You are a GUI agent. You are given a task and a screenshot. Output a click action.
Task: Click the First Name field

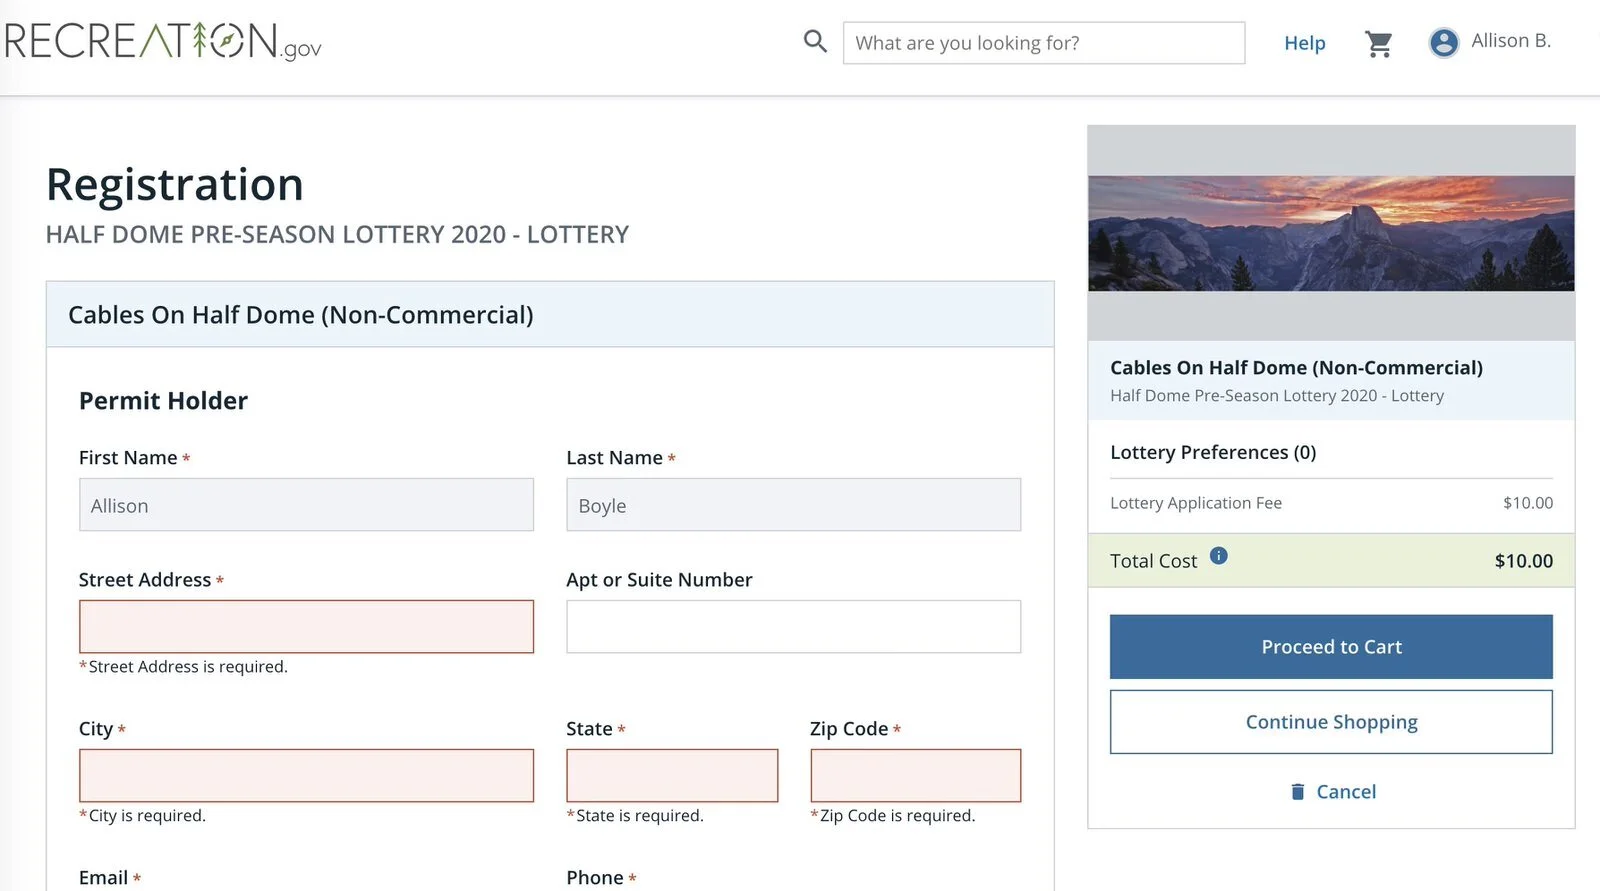click(x=306, y=505)
